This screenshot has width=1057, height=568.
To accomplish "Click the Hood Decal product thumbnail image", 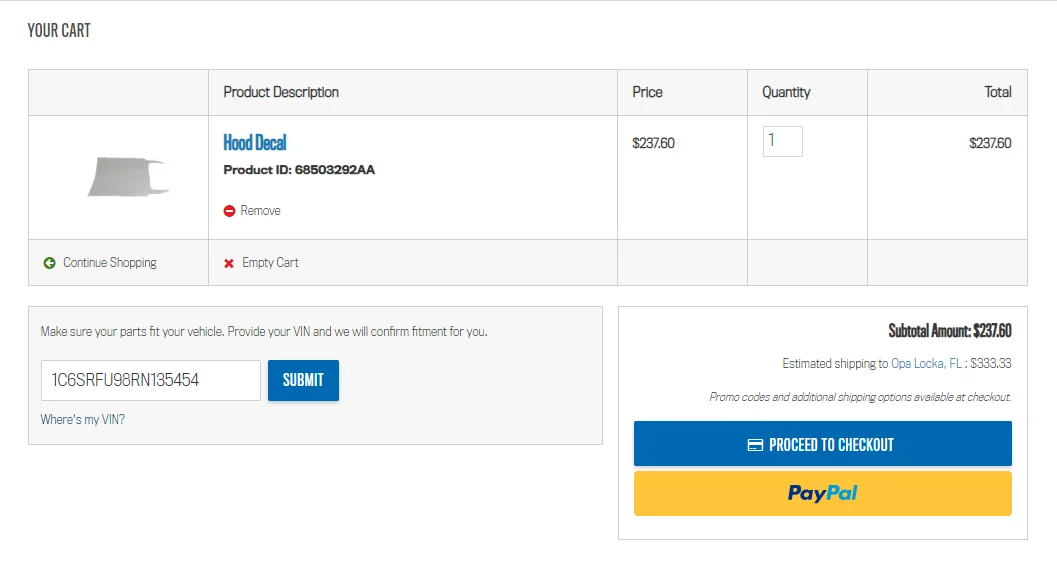I will point(129,177).
